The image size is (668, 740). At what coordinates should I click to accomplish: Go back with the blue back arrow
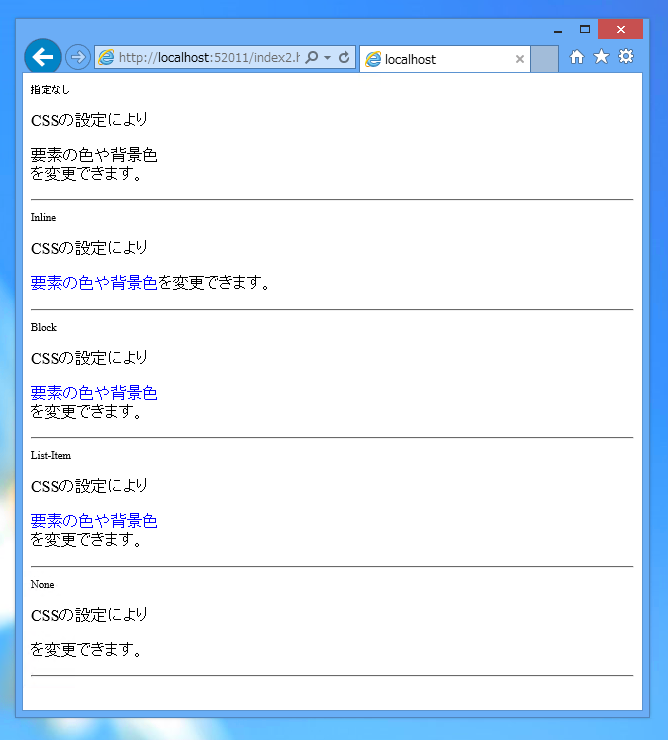(x=42, y=57)
